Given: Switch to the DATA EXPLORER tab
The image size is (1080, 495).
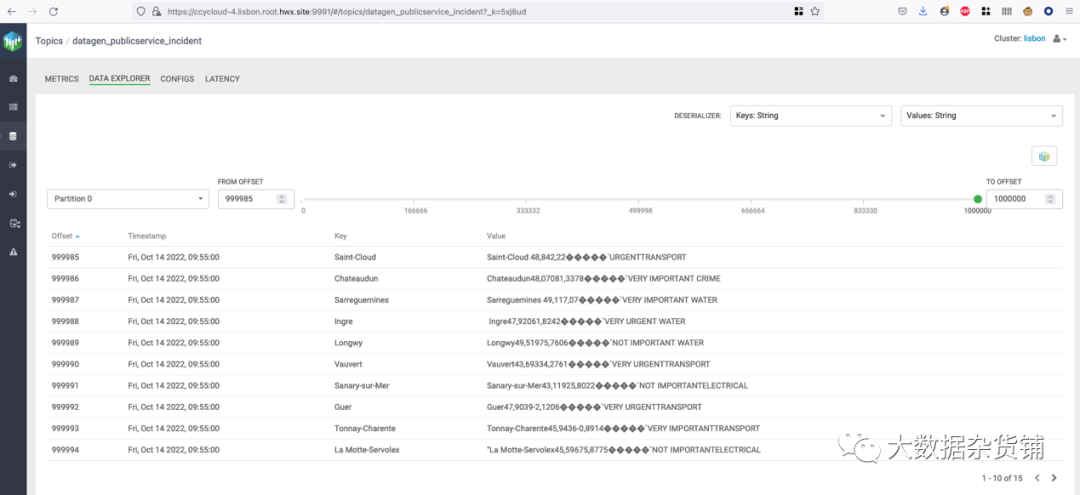Looking at the screenshot, I should tap(119, 78).
